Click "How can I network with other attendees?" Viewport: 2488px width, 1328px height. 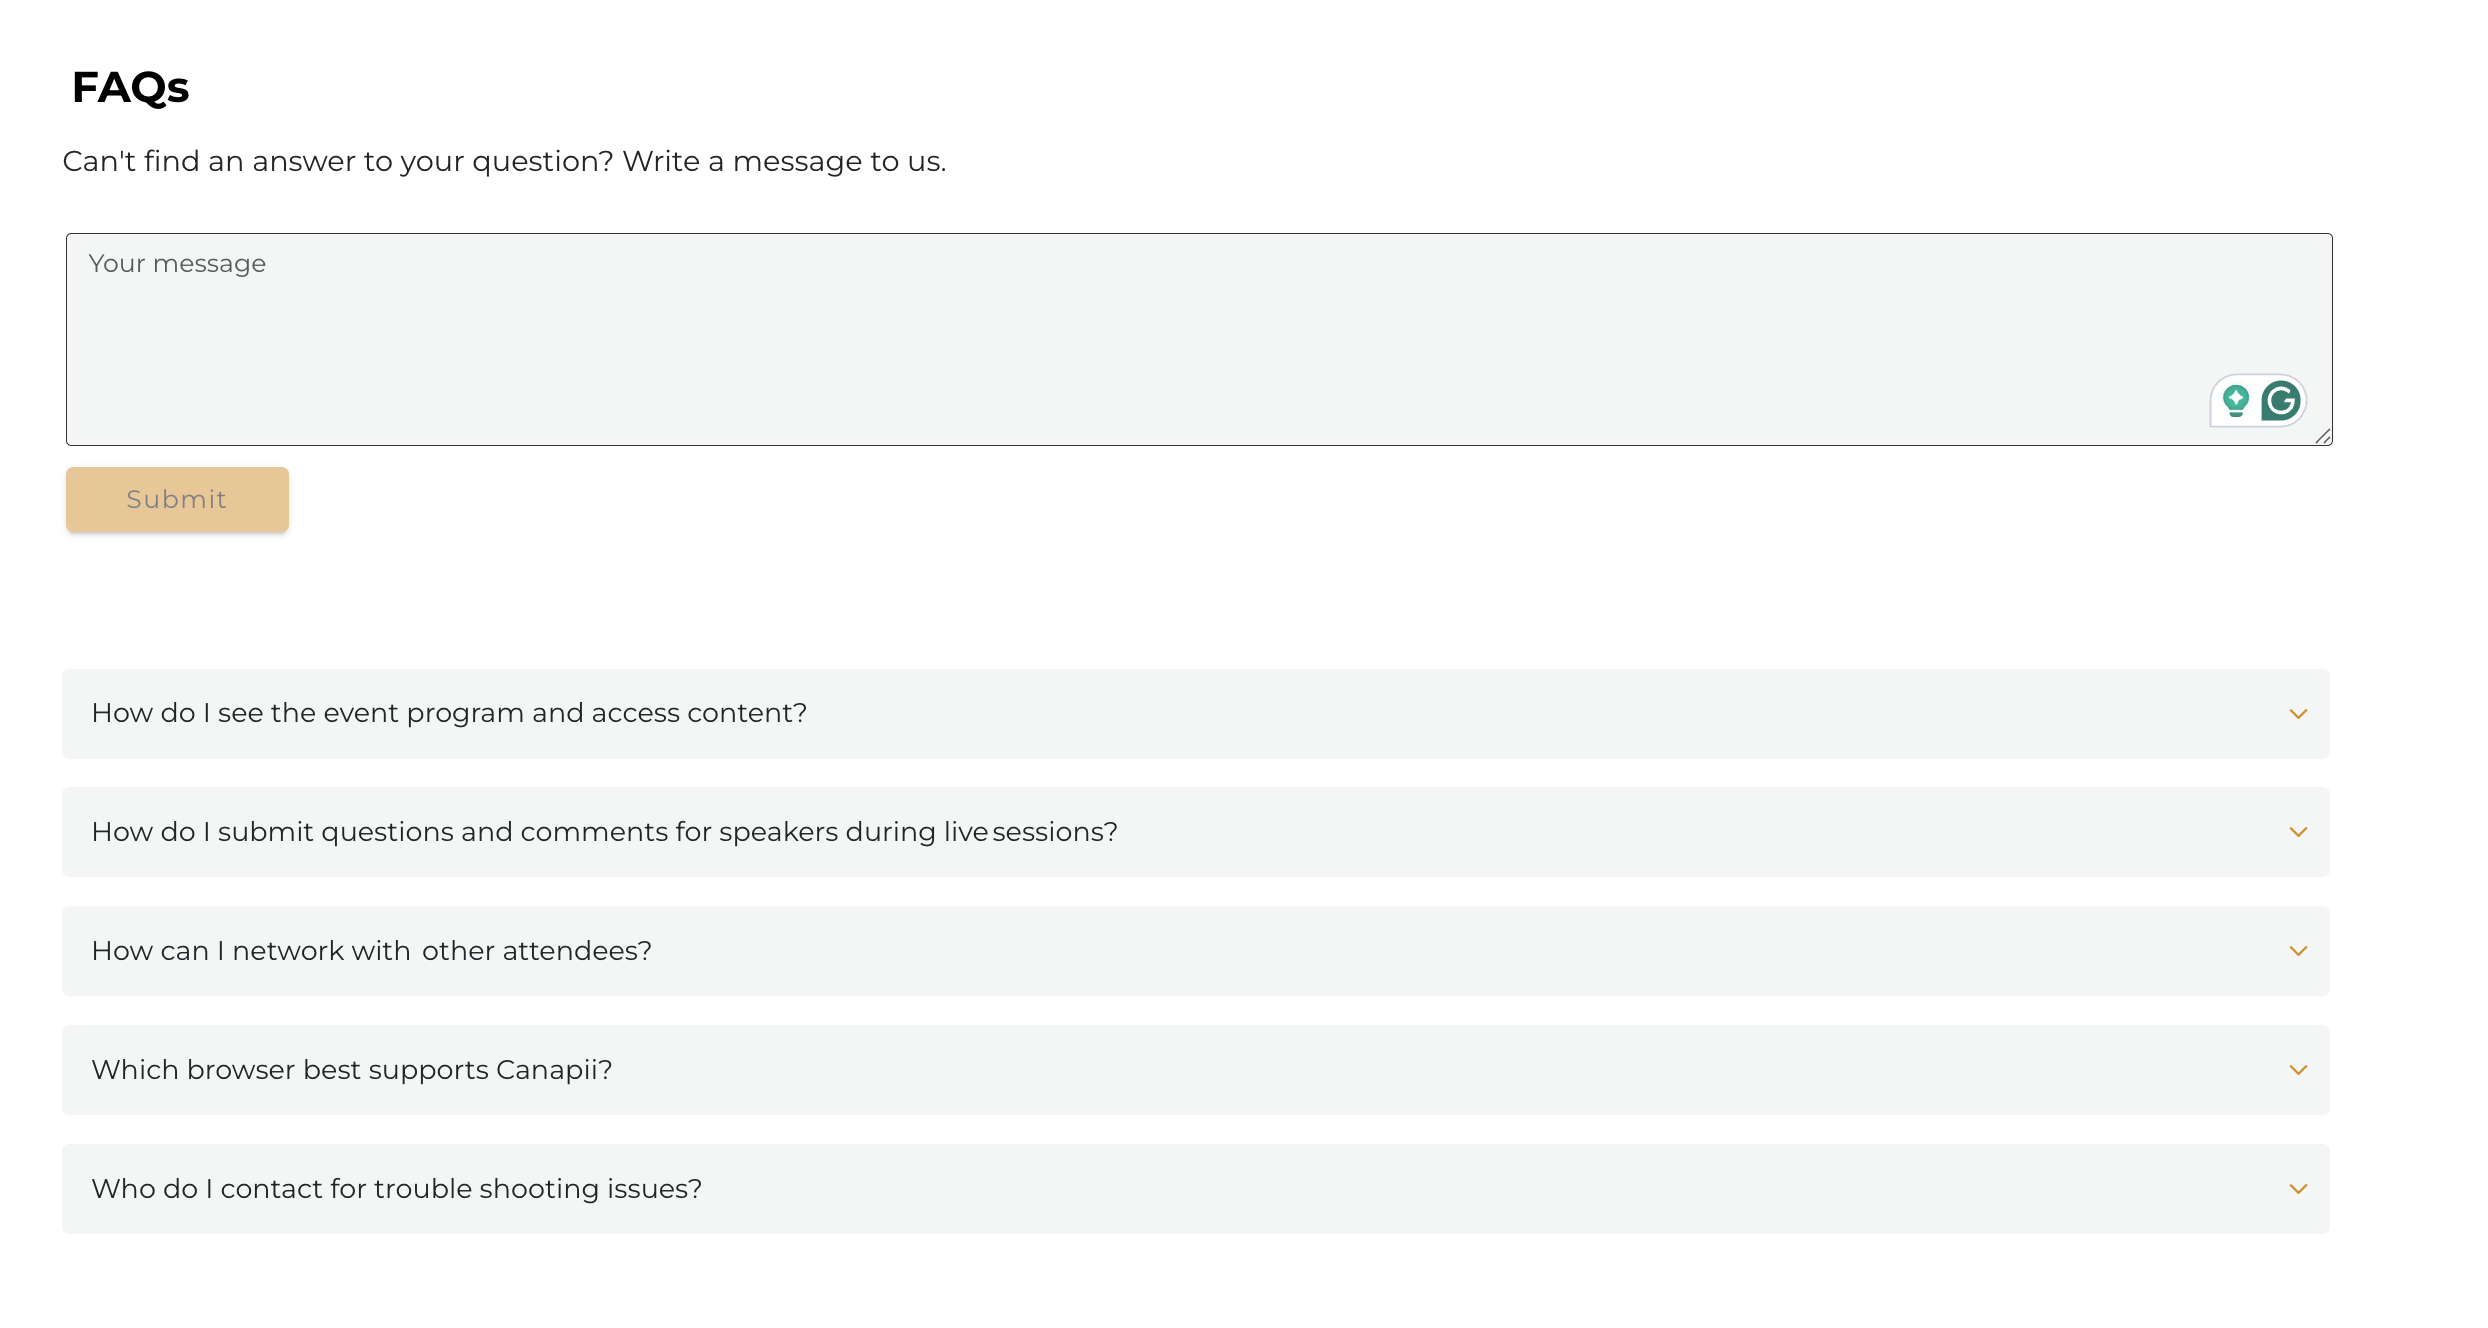(371, 951)
